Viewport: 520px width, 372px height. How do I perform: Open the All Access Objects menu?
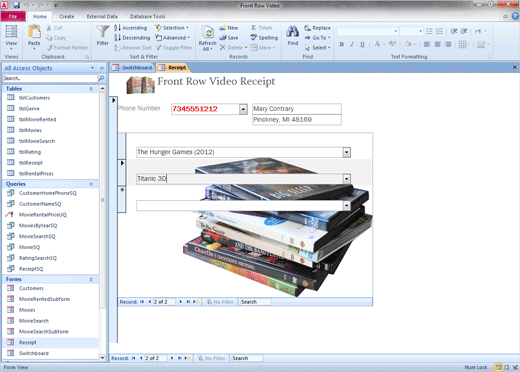(x=92, y=68)
